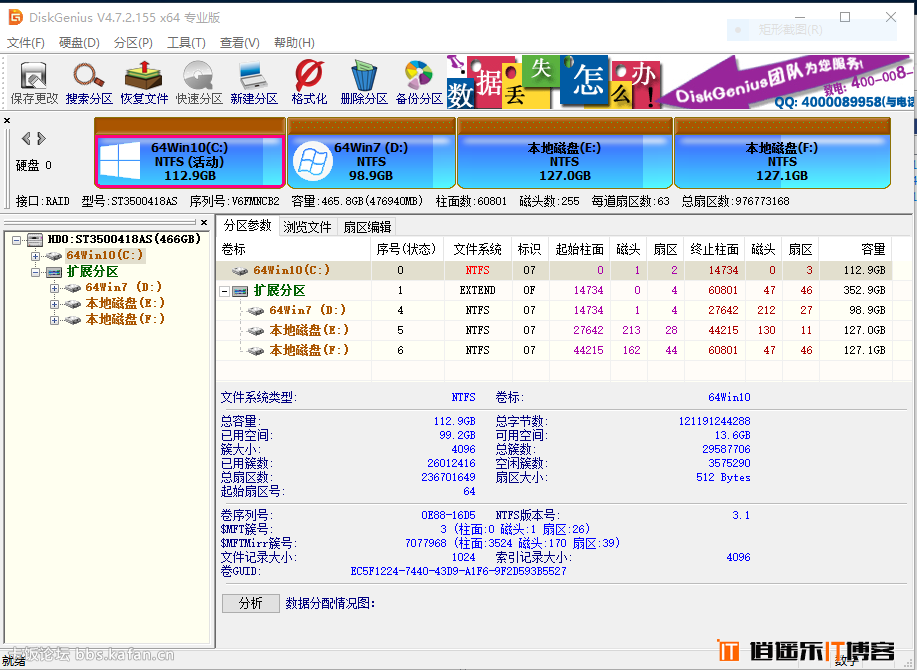
Task: Click the 起始柱面 column header
Action: point(580,250)
